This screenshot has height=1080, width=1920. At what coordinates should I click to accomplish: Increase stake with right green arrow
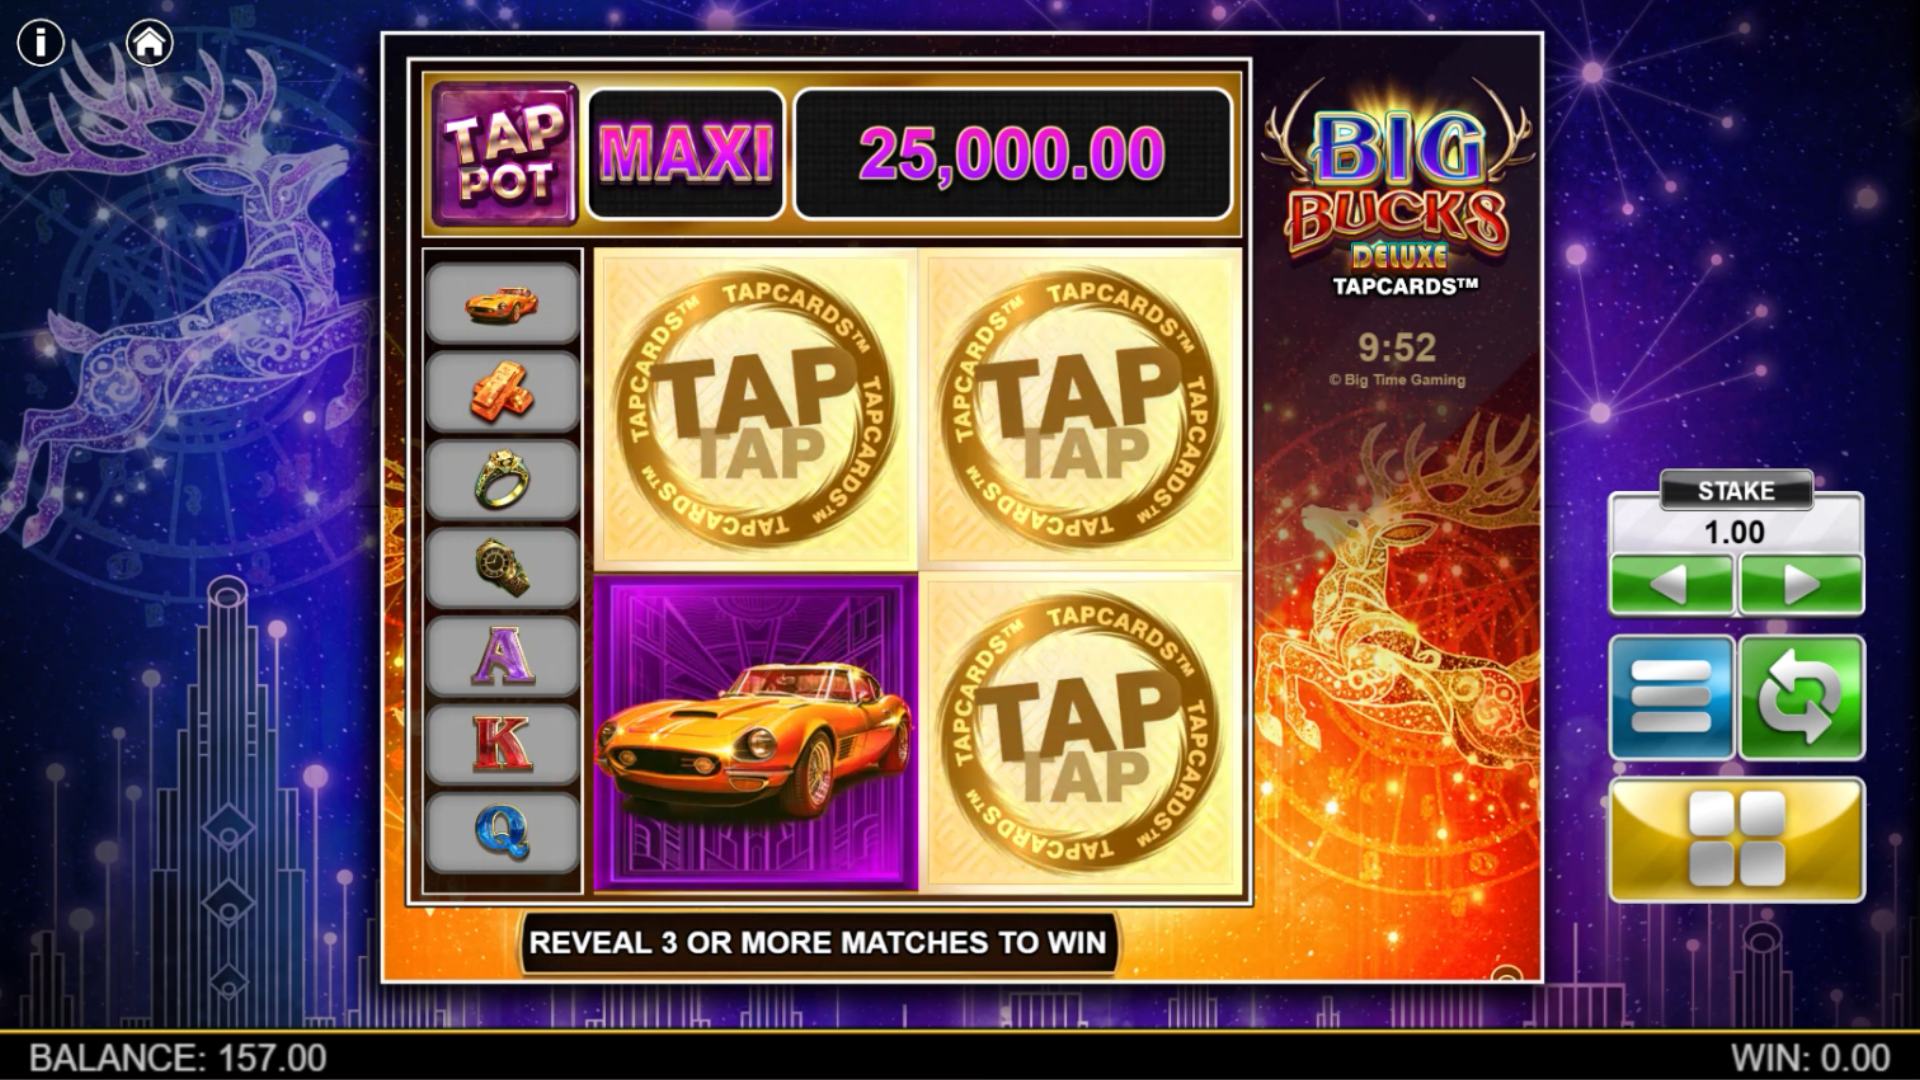(1801, 584)
